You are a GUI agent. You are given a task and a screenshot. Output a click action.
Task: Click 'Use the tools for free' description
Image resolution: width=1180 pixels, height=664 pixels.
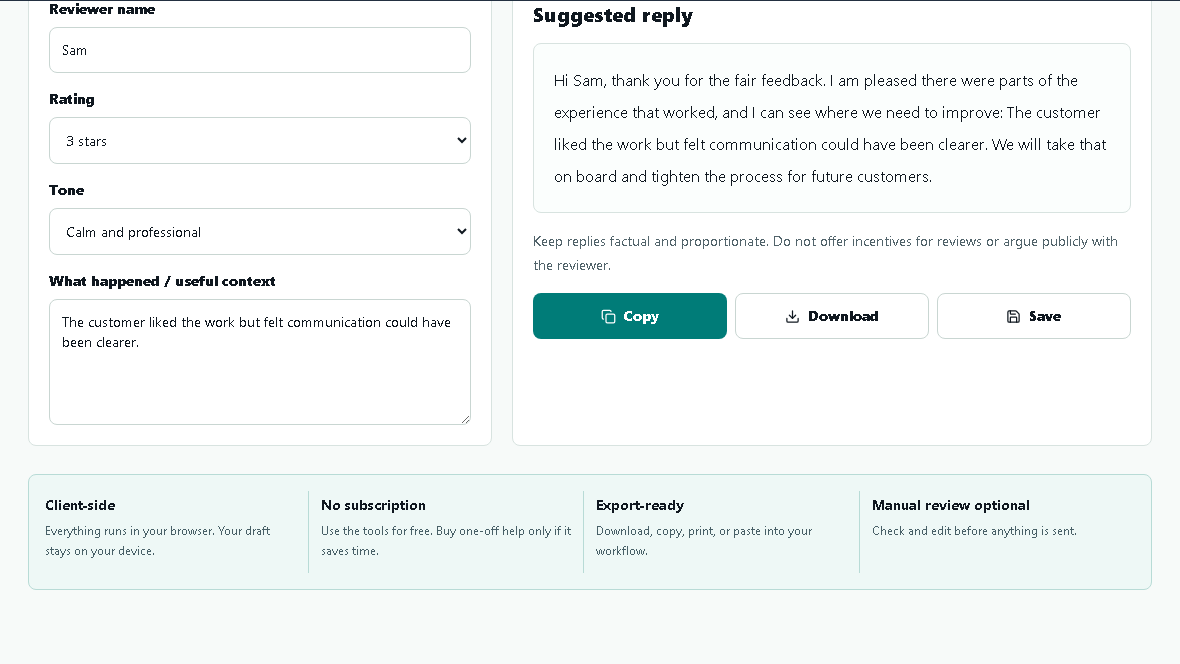click(446, 541)
